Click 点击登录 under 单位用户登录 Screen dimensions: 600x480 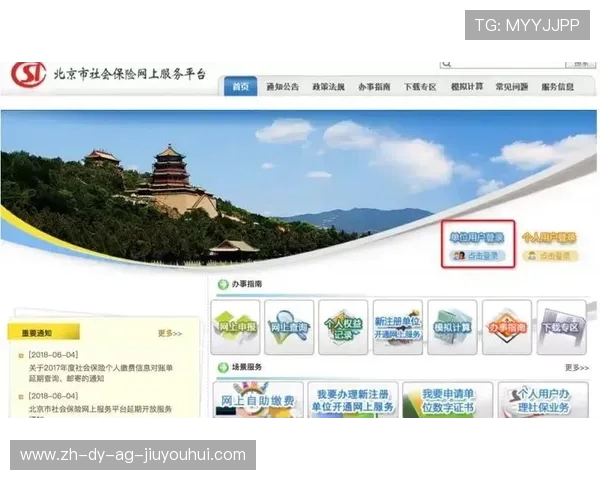pyautogui.click(x=477, y=256)
